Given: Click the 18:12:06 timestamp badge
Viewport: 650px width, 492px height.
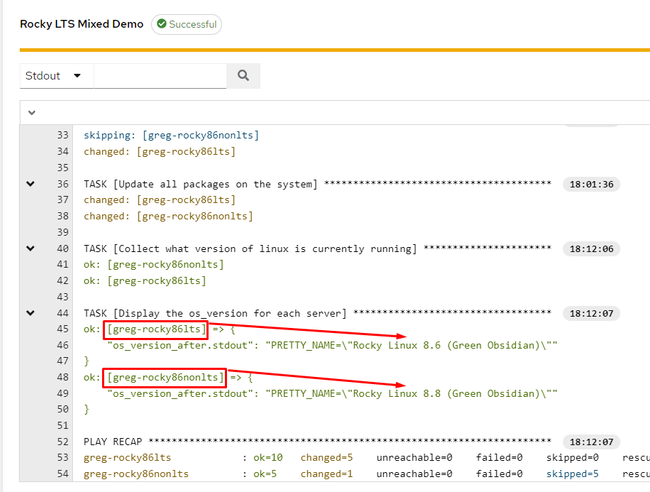Looking at the screenshot, I should pos(591,249).
